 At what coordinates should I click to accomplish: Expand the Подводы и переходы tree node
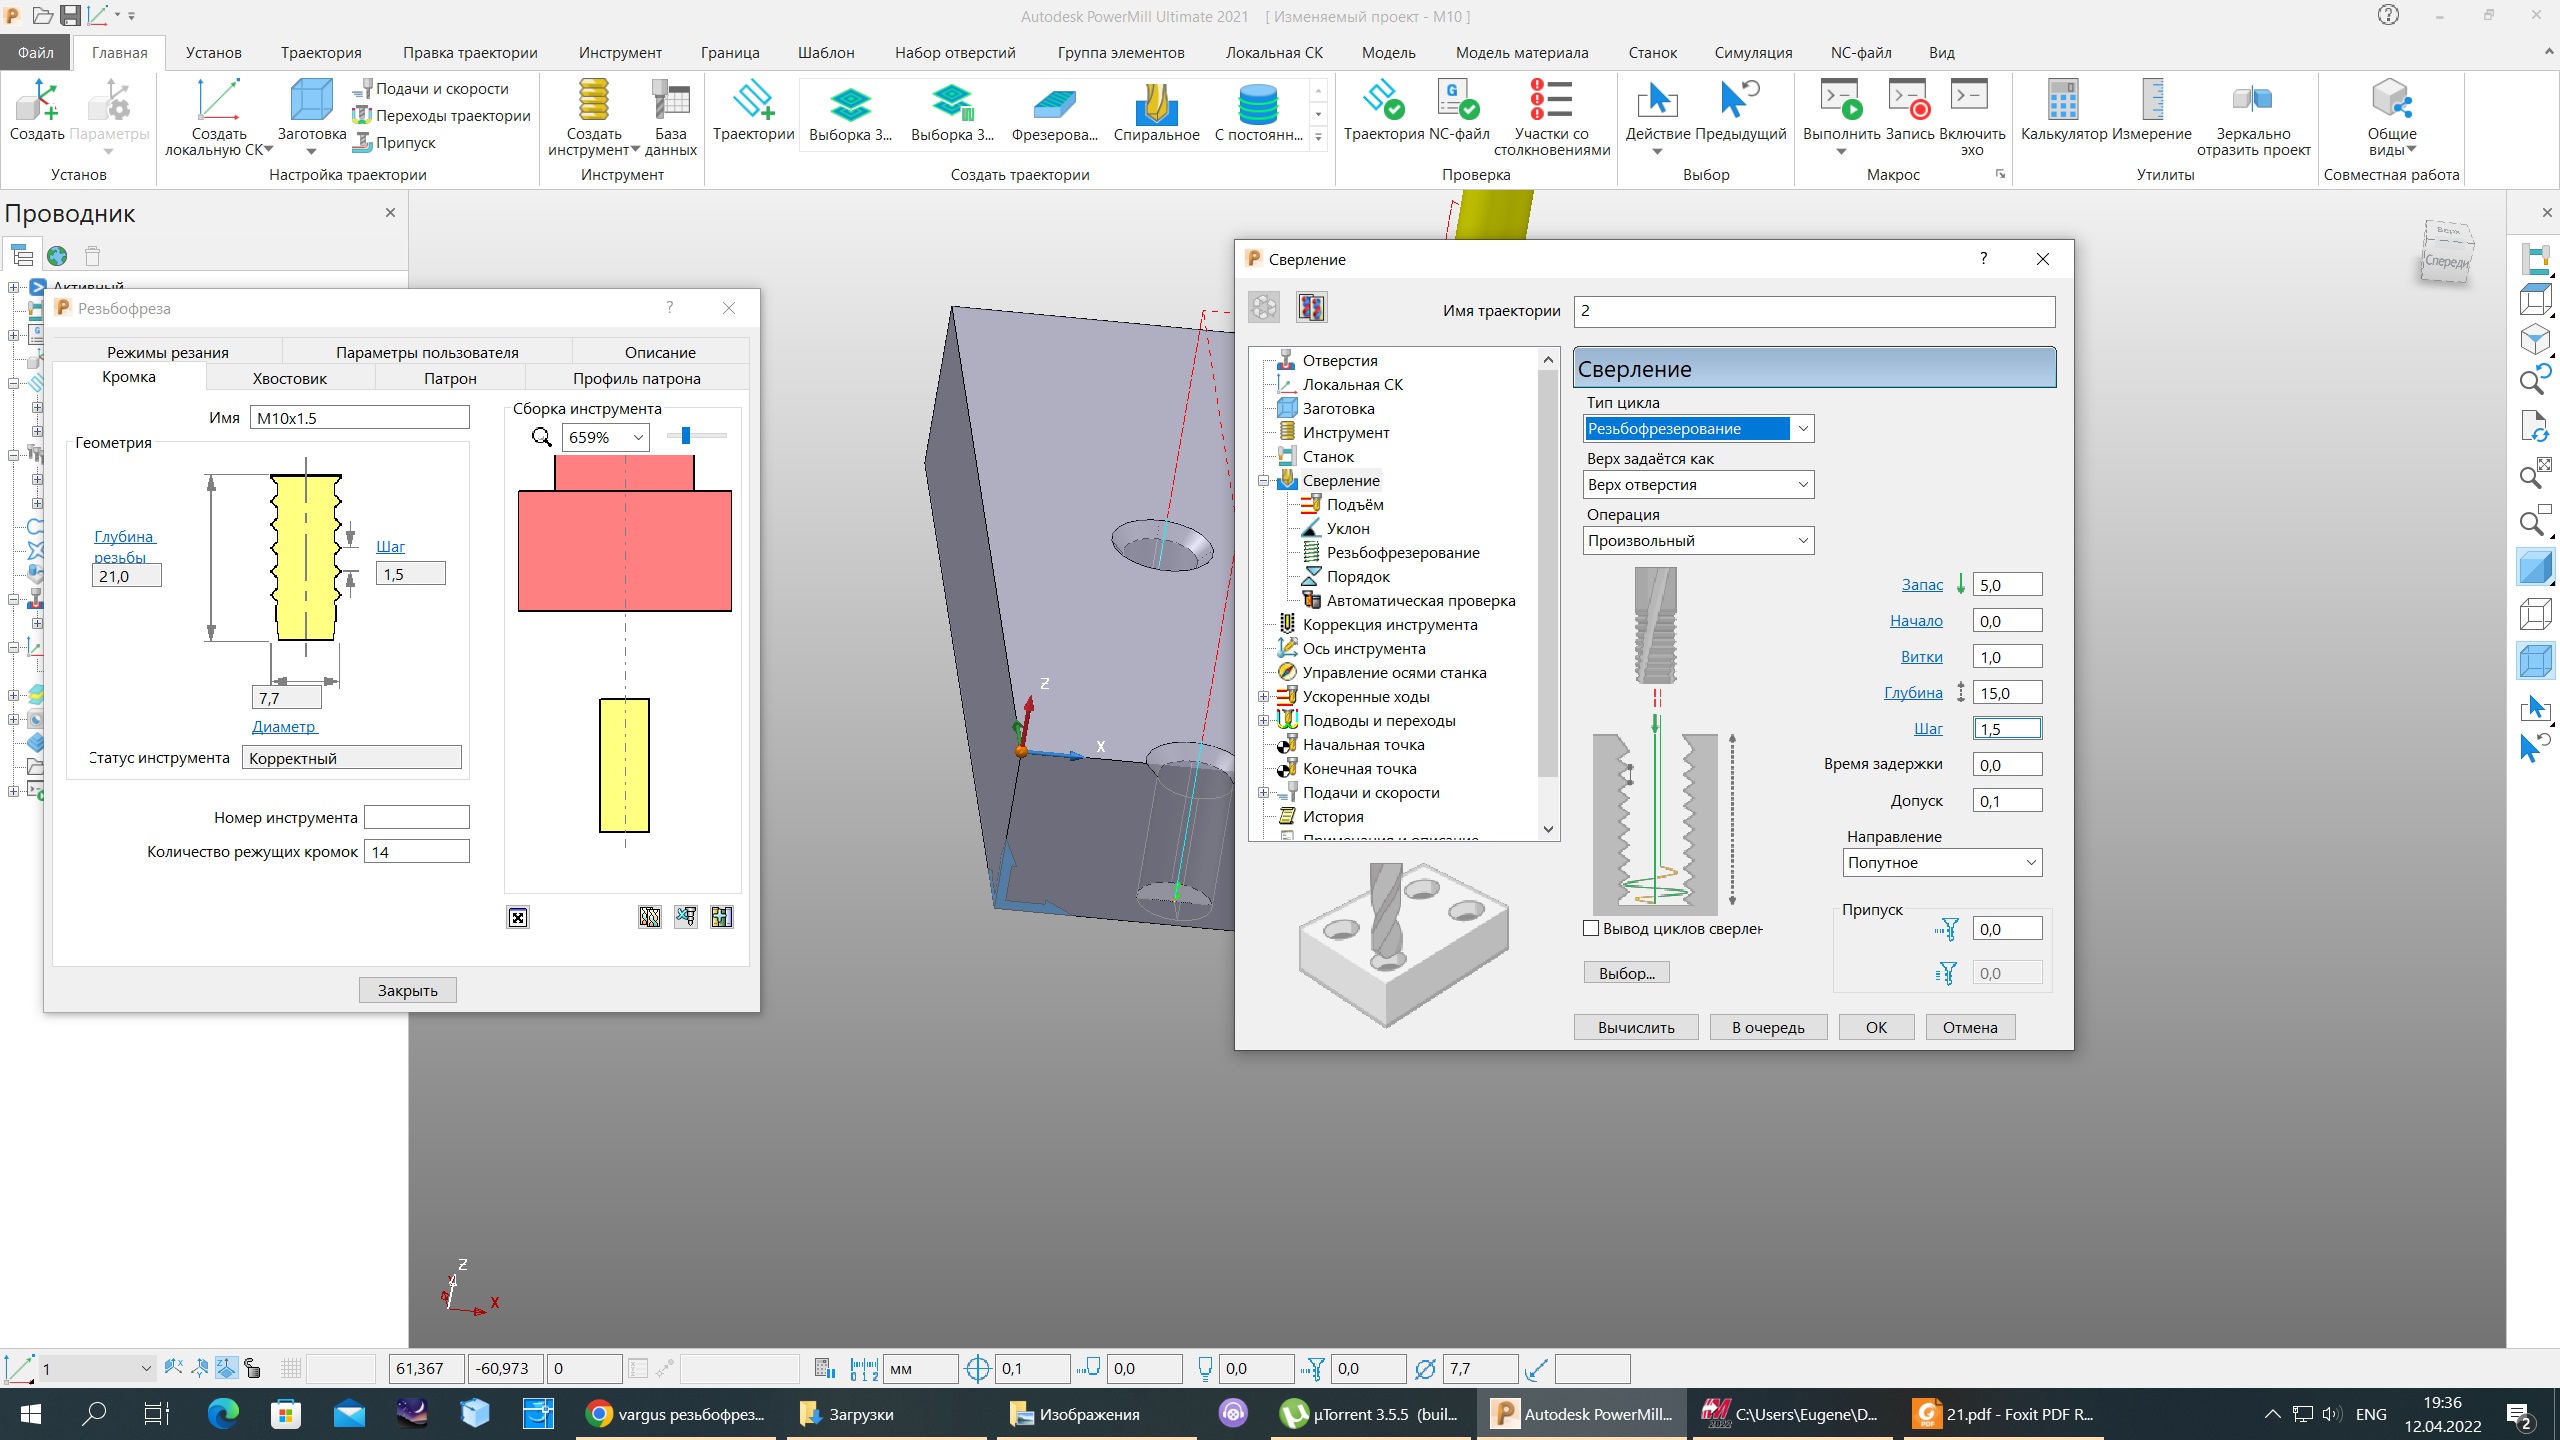[x=1263, y=721]
